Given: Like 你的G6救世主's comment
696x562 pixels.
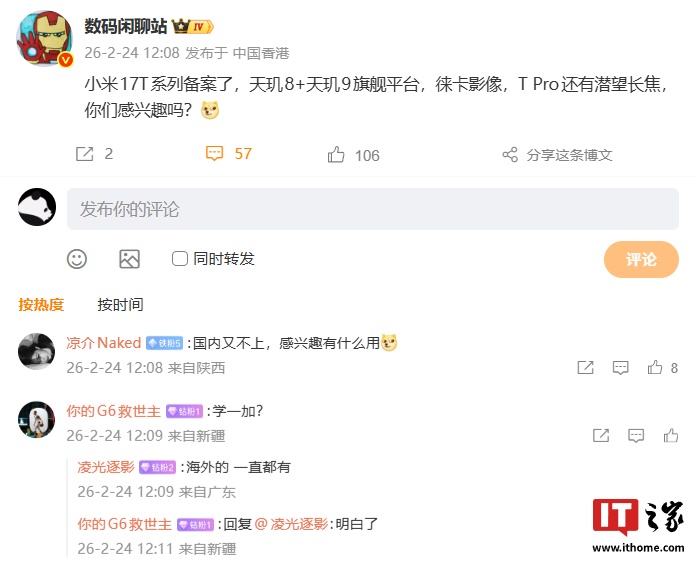Looking at the screenshot, I should coord(671,435).
